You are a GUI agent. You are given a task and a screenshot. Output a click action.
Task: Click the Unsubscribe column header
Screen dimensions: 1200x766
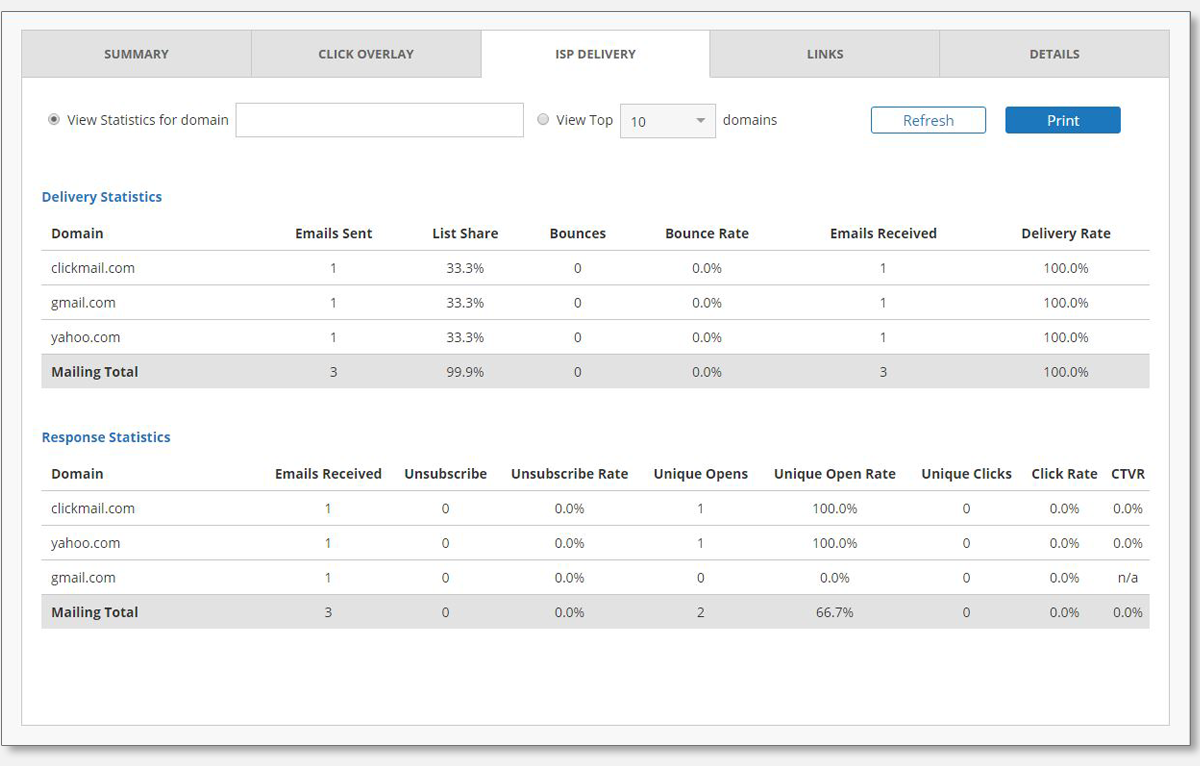pos(446,474)
